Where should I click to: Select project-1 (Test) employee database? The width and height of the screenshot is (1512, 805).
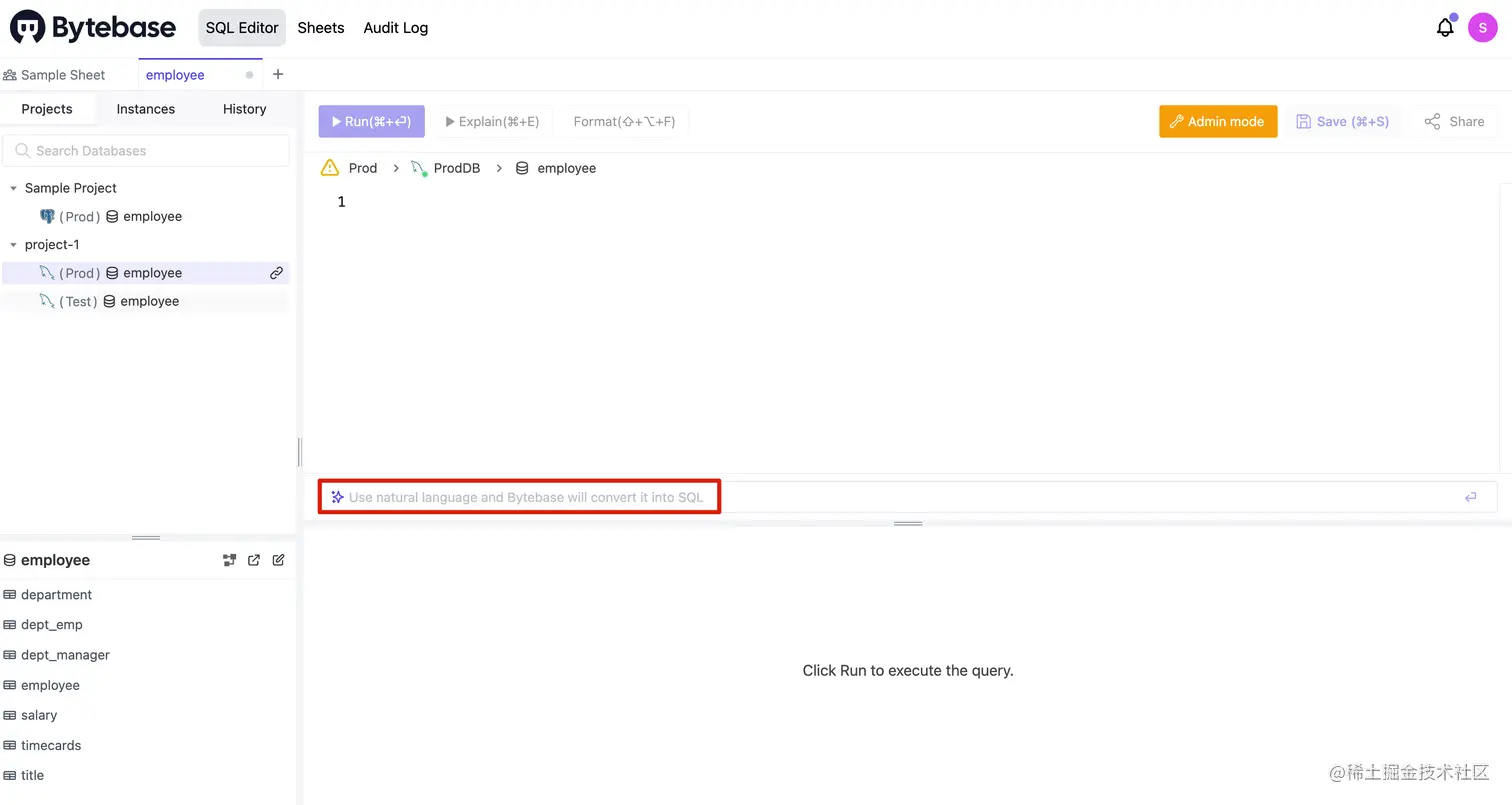(x=146, y=301)
